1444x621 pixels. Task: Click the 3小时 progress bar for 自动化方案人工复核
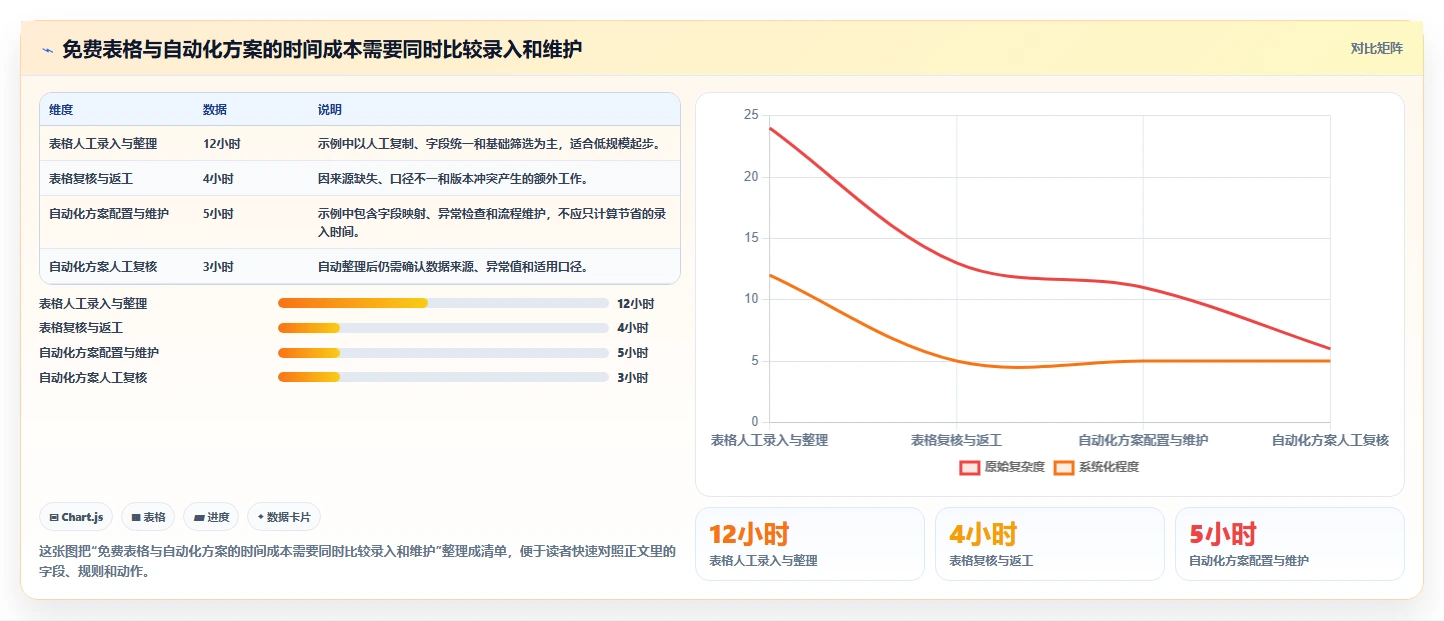coord(443,377)
